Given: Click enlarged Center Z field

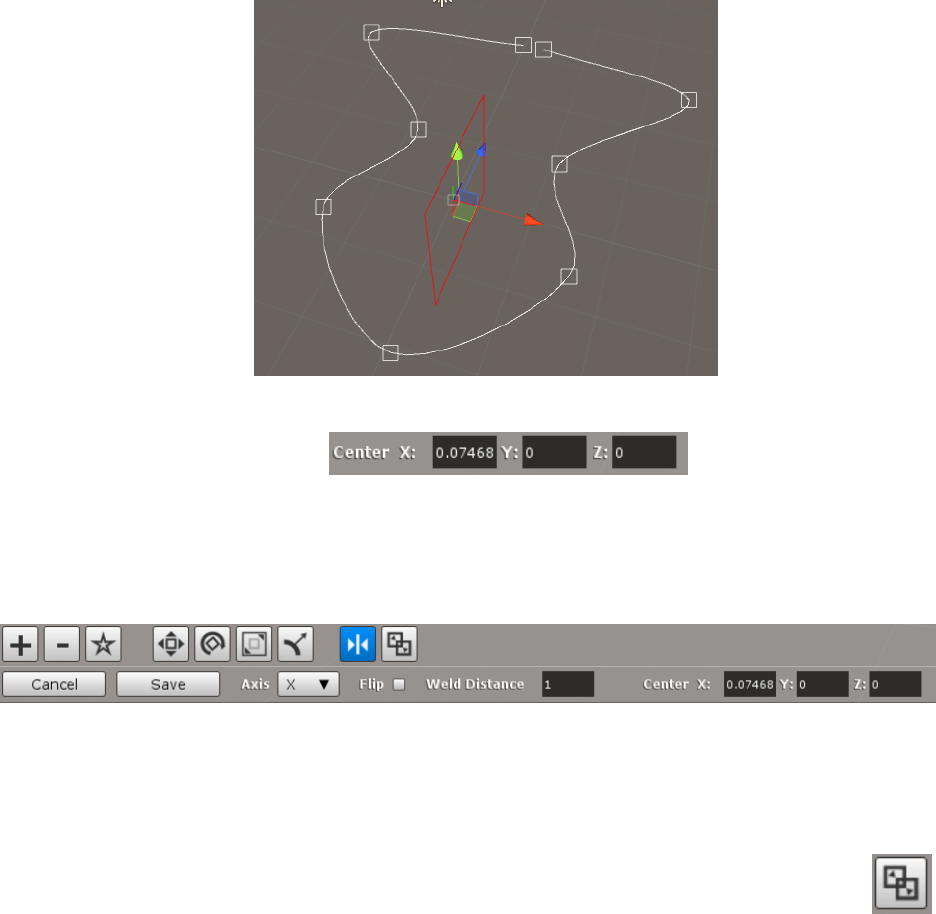Looking at the screenshot, I should point(644,453).
